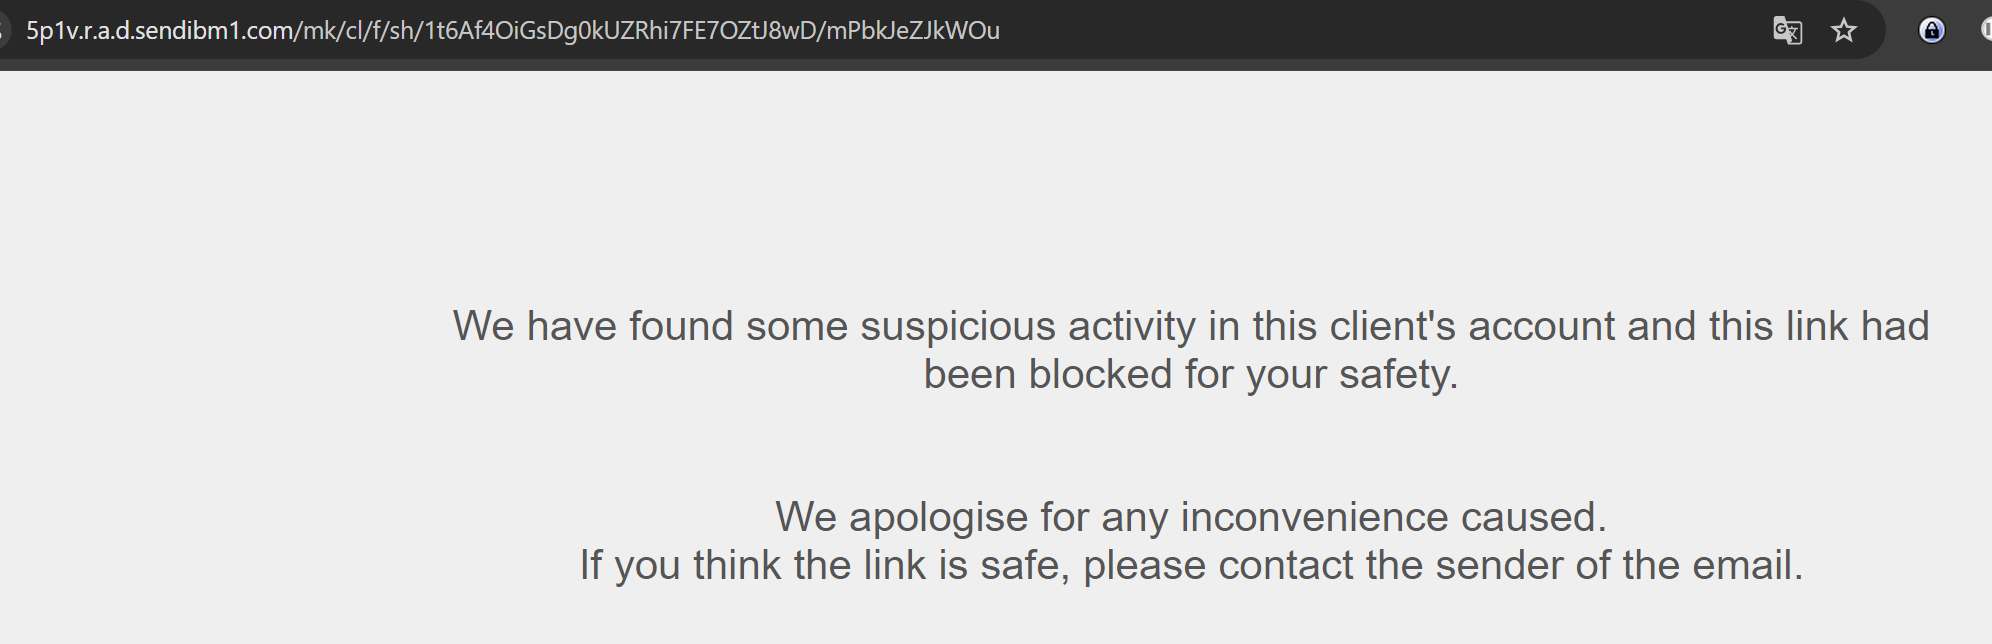This screenshot has height=644, width=1992.
Task: Click 'We apologise for any inconvenience caused.' text
Action: tap(1191, 518)
